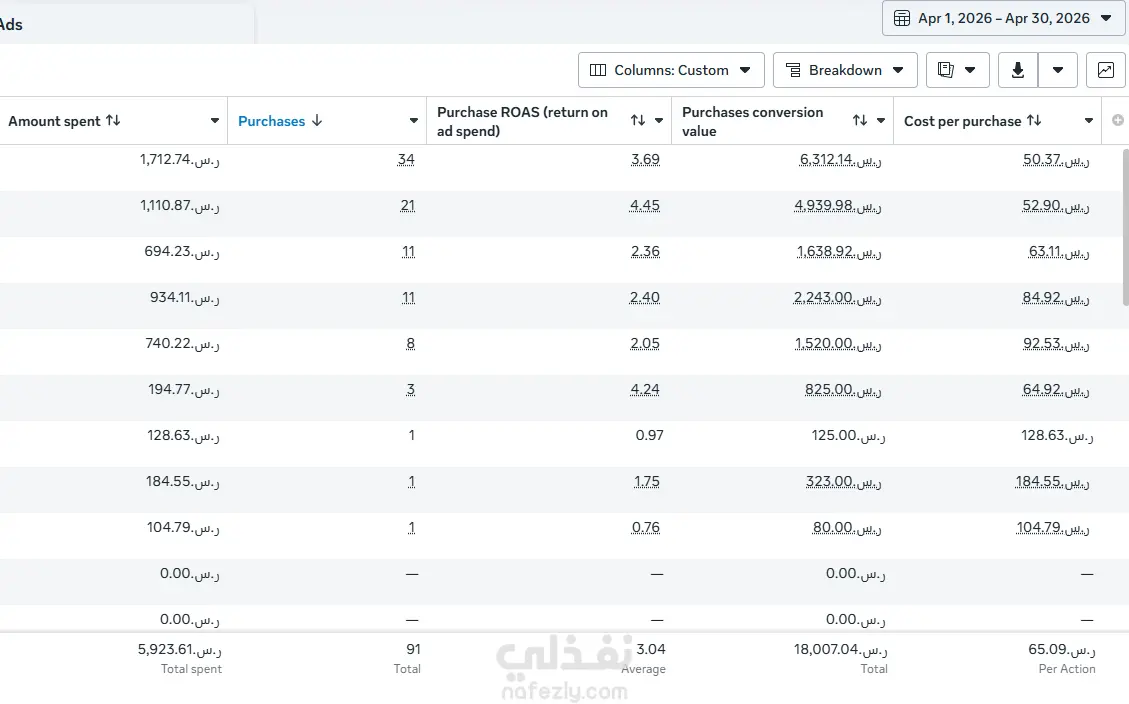This screenshot has width=1129, height=704.
Task: Click the 2.05 ROAS value
Action: [x=645, y=343]
